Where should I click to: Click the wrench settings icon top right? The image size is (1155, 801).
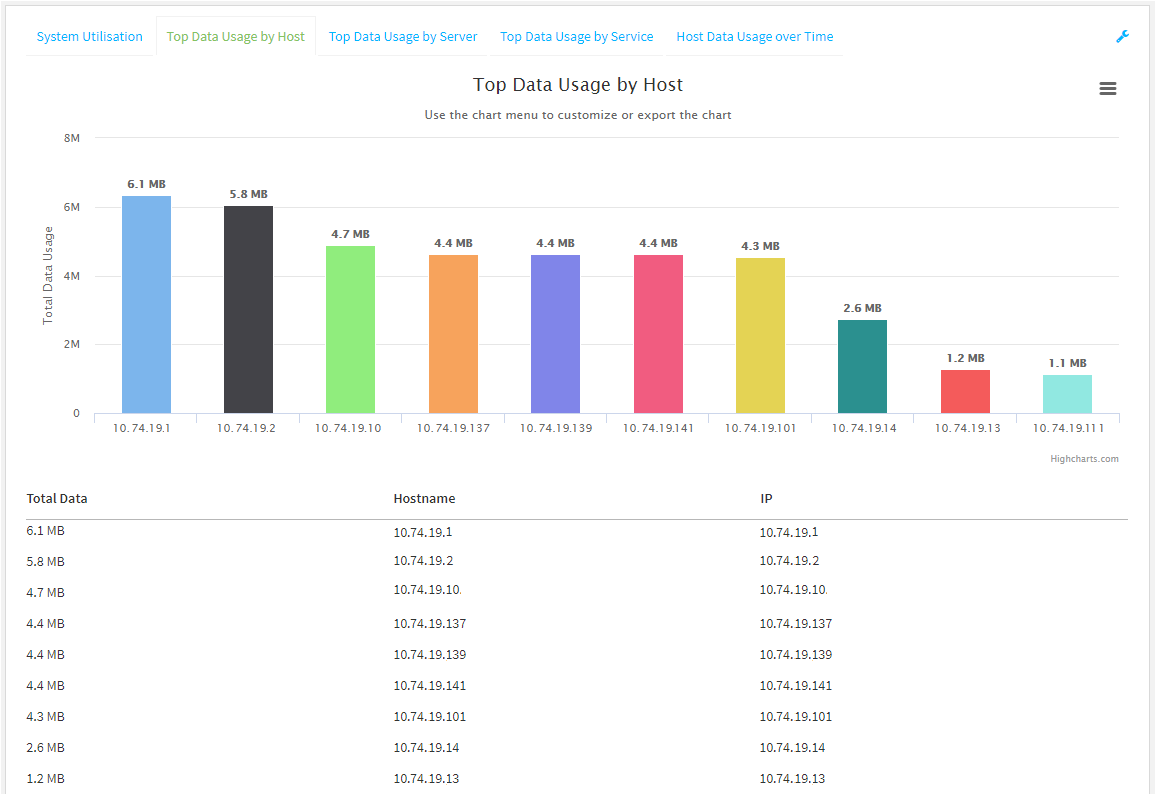1122,36
